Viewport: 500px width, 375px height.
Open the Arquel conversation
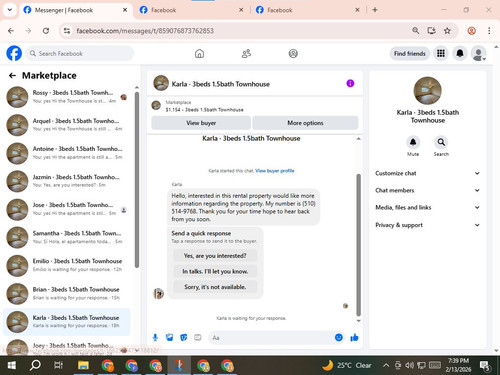[67, 125]
